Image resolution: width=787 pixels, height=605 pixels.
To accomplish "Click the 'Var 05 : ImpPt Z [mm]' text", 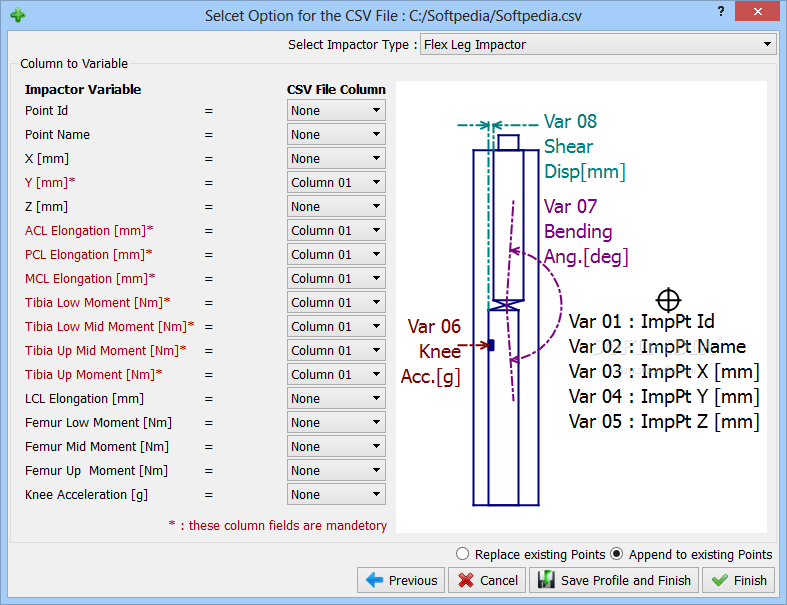I will coord(664,422).
